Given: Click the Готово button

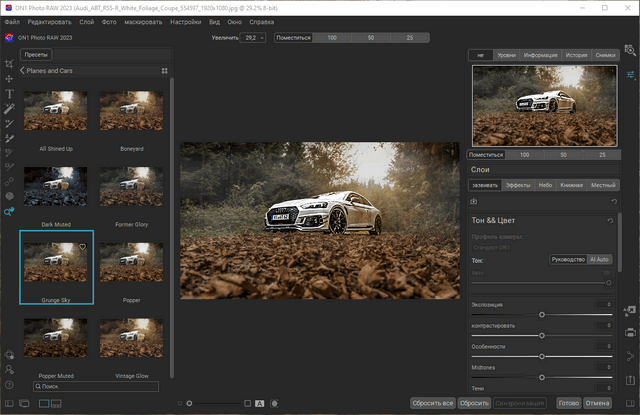Looking at the screenshot, I should point(569,403).
